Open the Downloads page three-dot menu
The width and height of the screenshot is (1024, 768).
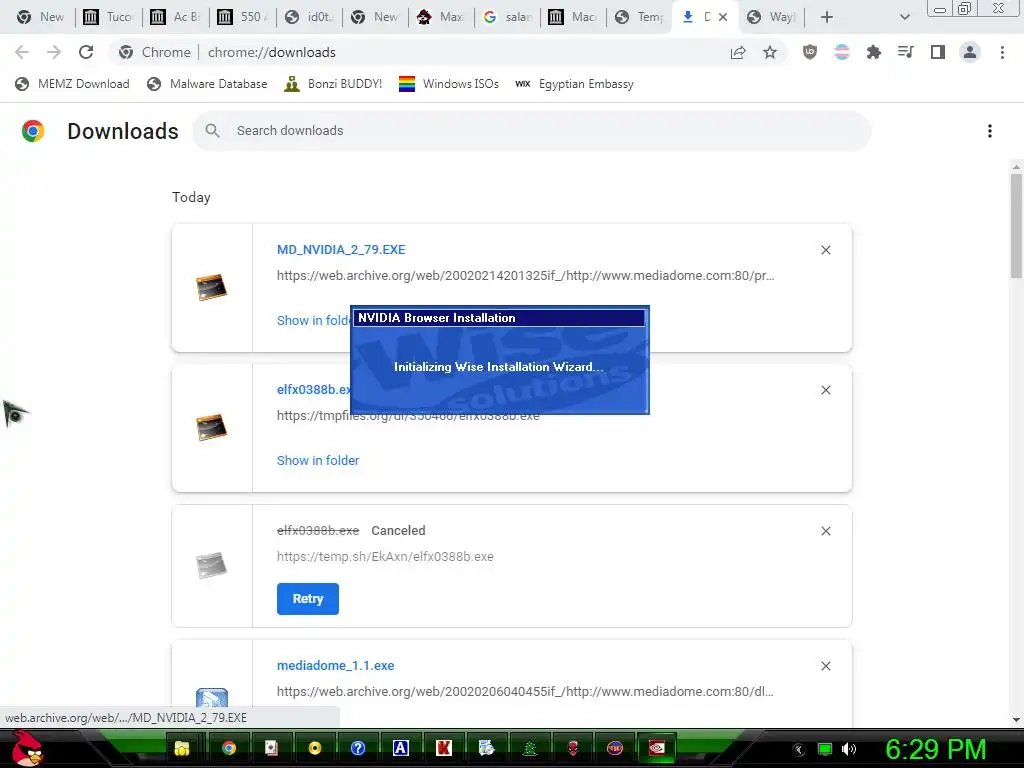tap(990, 131)
